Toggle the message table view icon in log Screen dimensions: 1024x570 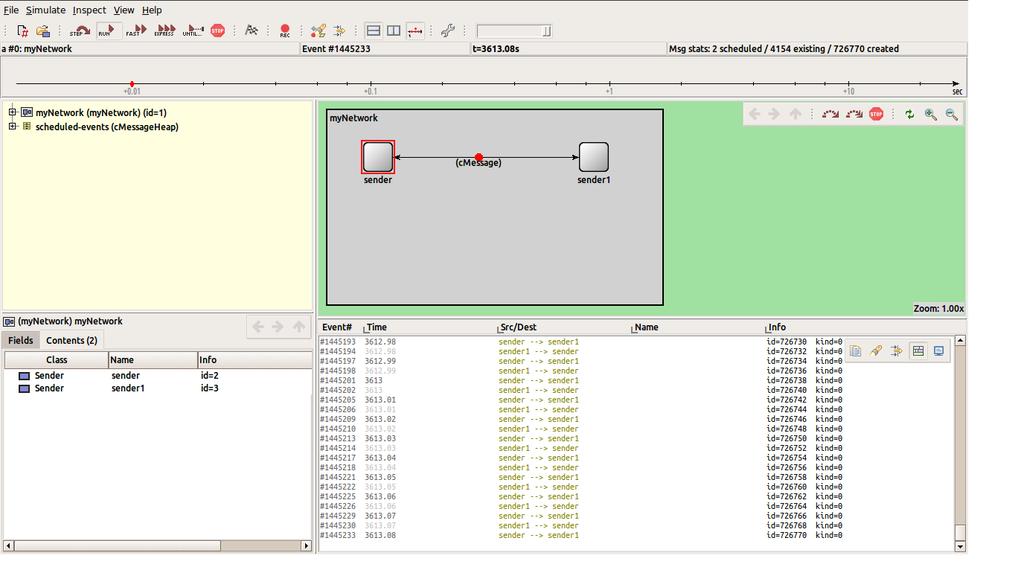[918, 351]
